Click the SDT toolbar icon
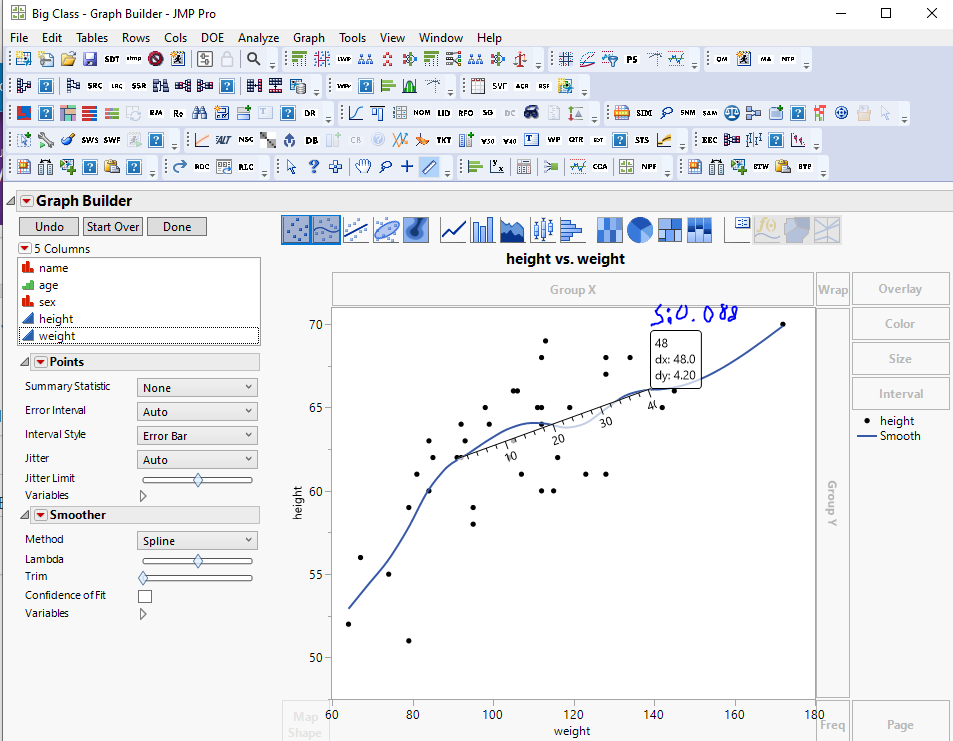The height and width of the screenshot is (741, 953). pos(112,59)
